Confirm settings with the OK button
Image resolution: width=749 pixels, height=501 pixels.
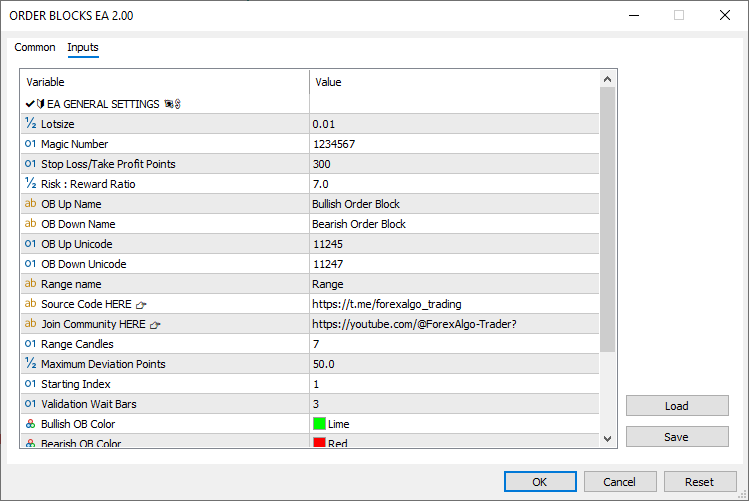pos(540,481)
